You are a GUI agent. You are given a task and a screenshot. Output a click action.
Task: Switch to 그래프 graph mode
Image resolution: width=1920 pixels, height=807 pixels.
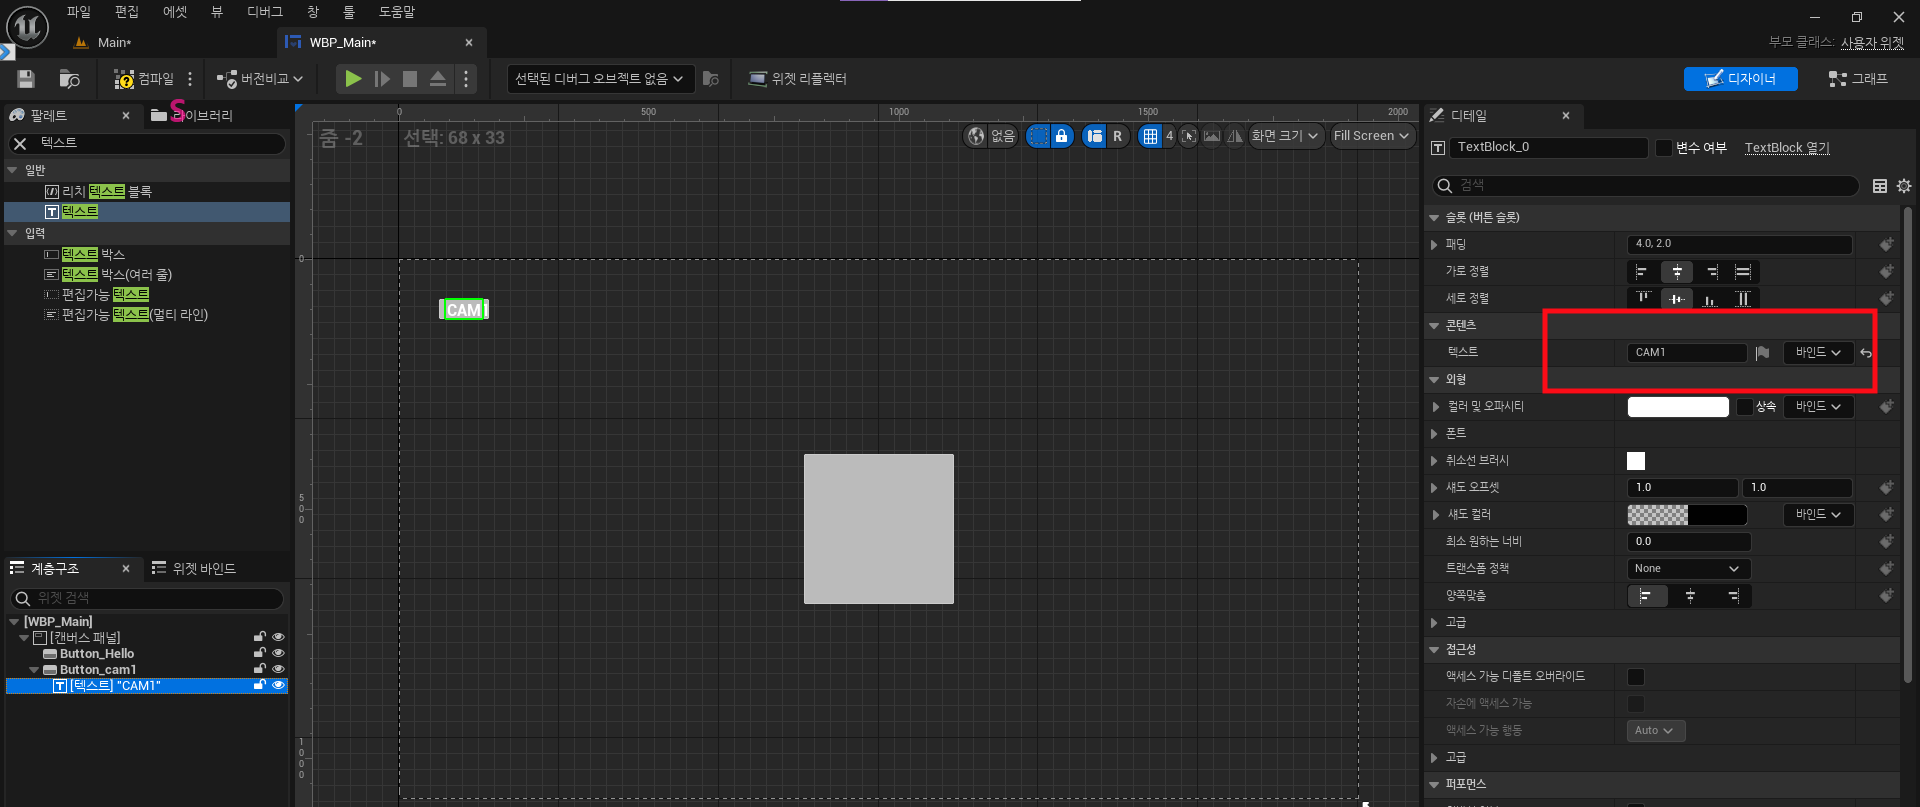(1858, 79)
